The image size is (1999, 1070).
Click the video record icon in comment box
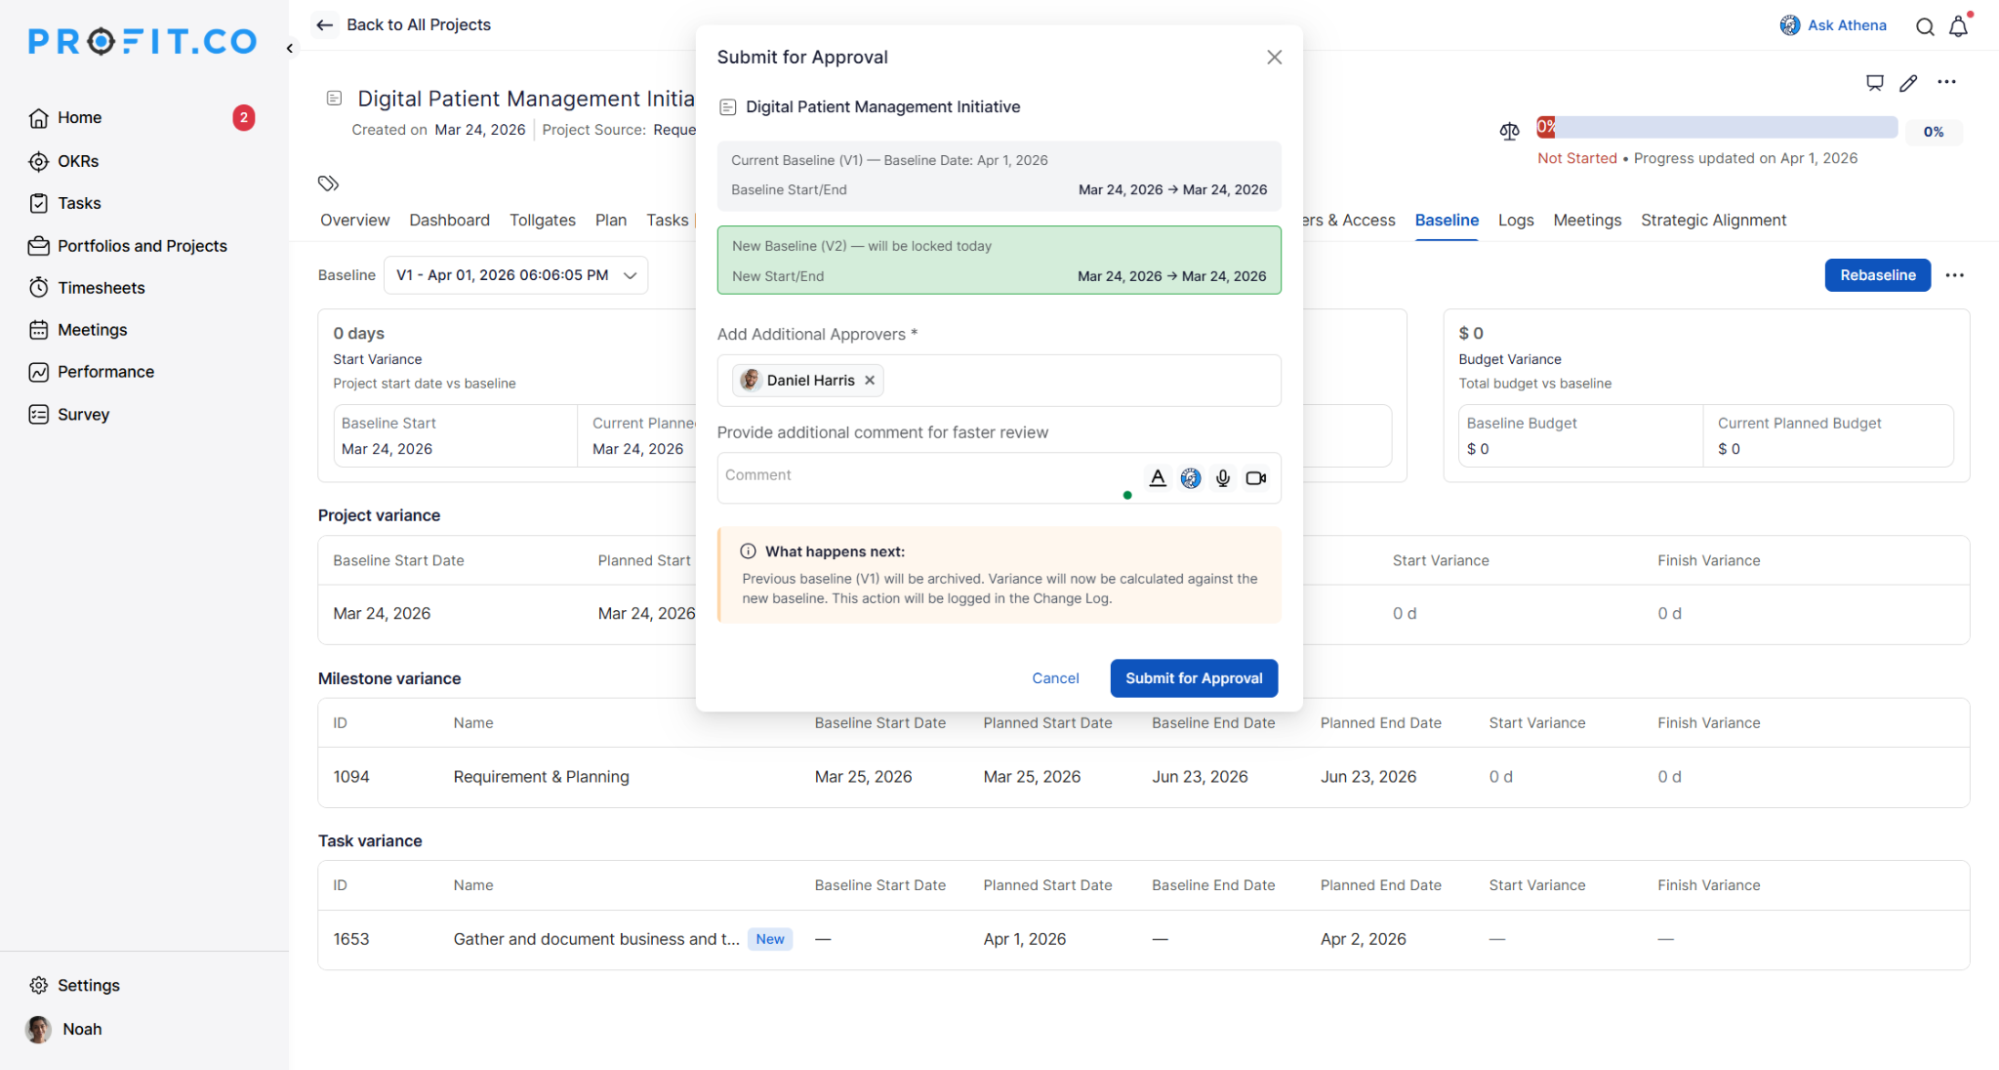point(1256,478)
